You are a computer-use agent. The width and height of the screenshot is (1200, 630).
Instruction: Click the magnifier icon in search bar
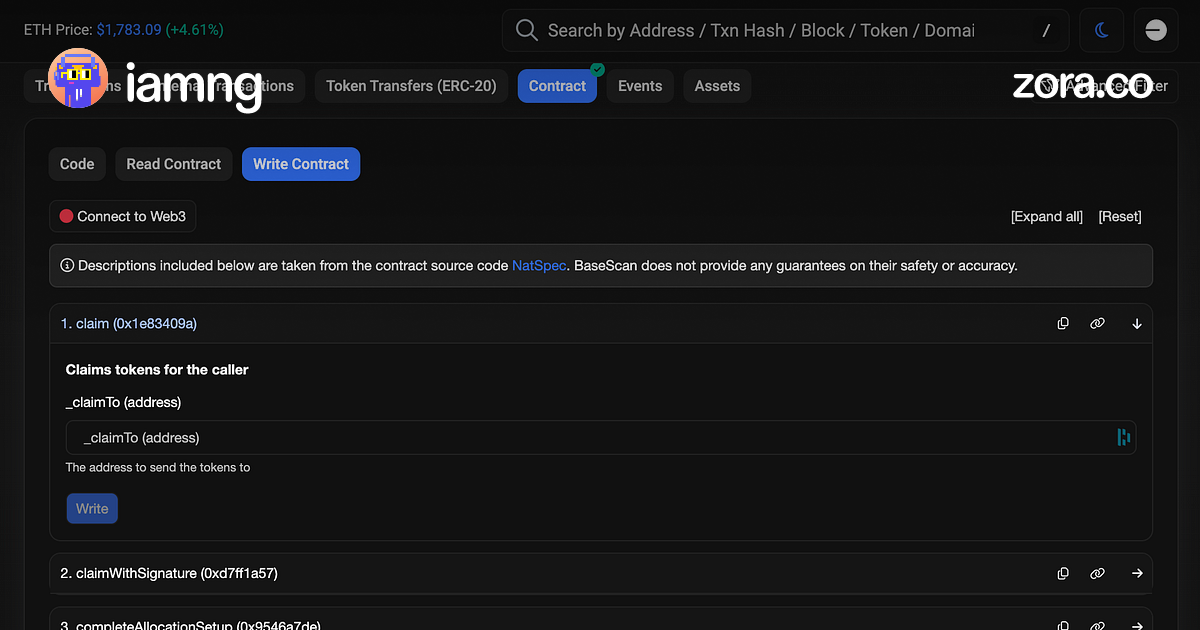526,30
